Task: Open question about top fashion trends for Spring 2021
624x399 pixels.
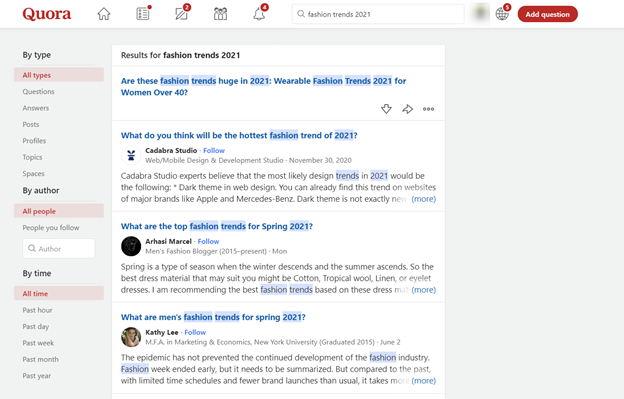Action: pos(217,226)
